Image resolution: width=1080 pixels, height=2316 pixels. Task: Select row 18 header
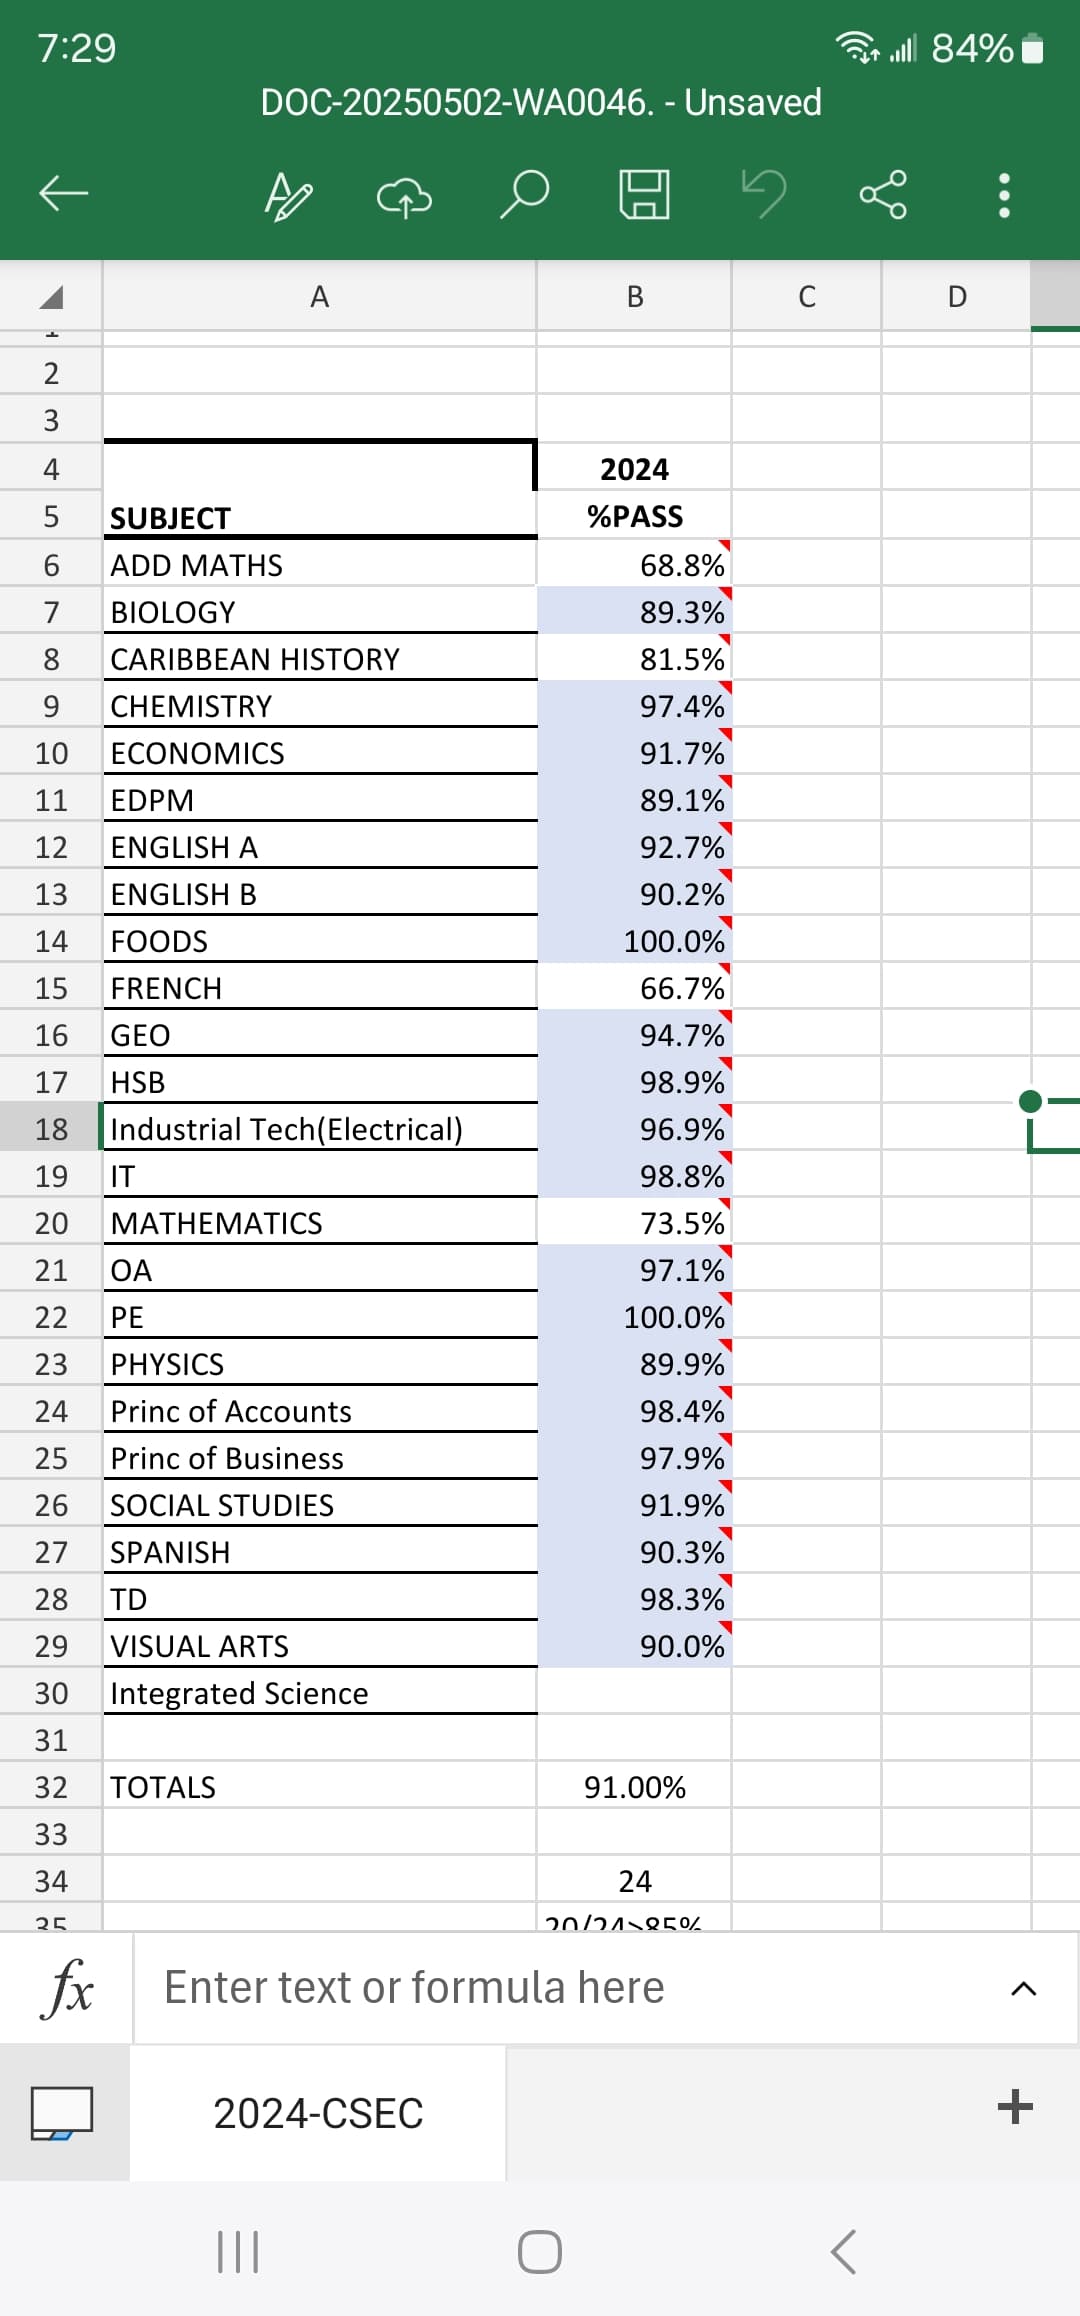tap(51, 1130)
